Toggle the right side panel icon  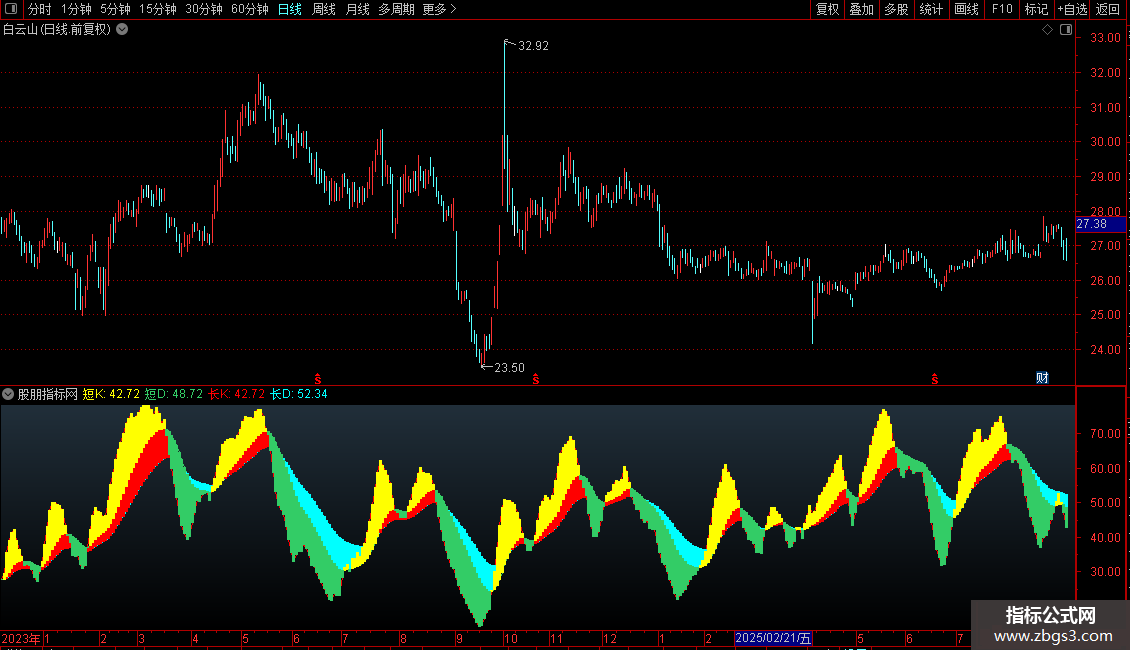click(1066, 30)
